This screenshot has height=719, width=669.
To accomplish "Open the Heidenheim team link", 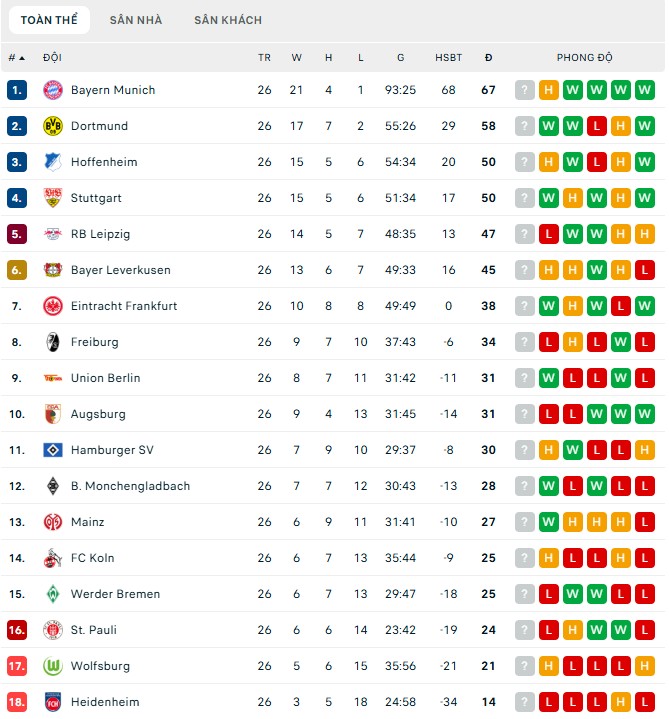I will click(x=105, y=702).
